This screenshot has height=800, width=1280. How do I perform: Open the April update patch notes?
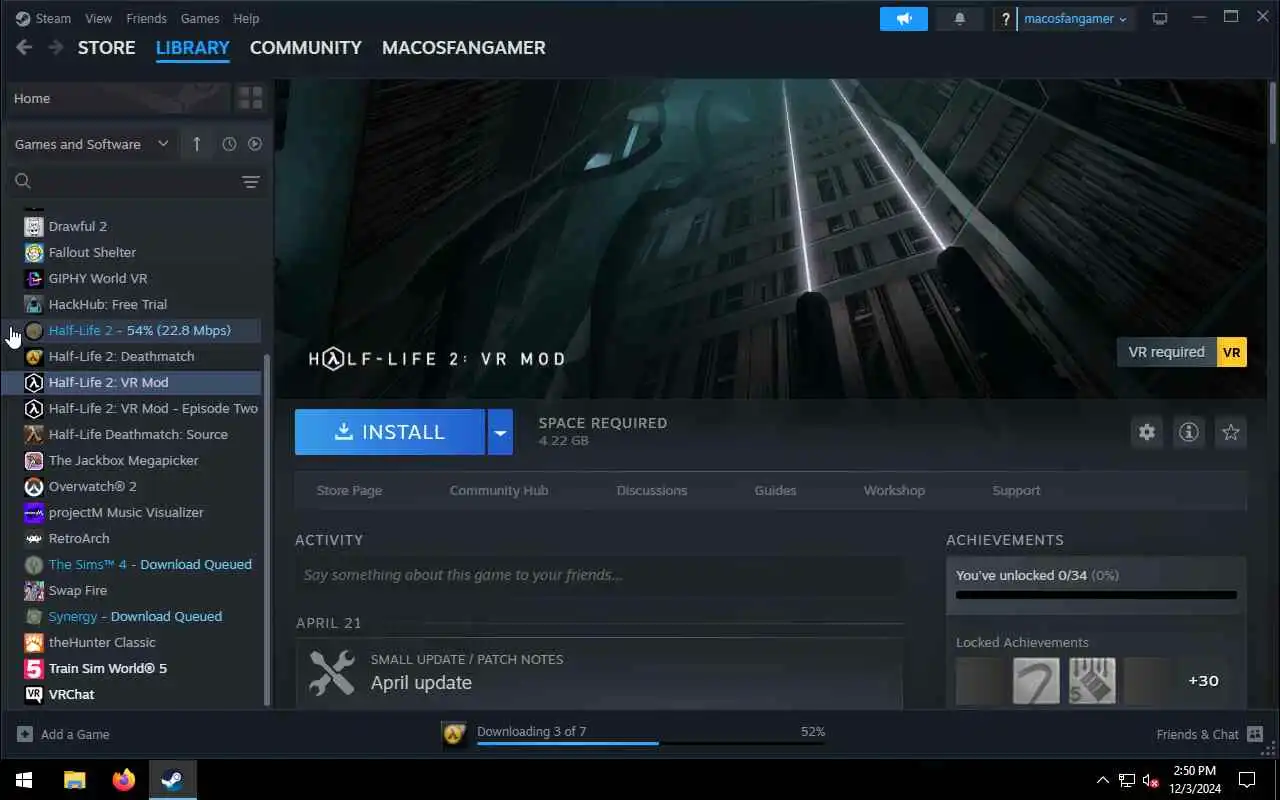(x=599, y=673)
